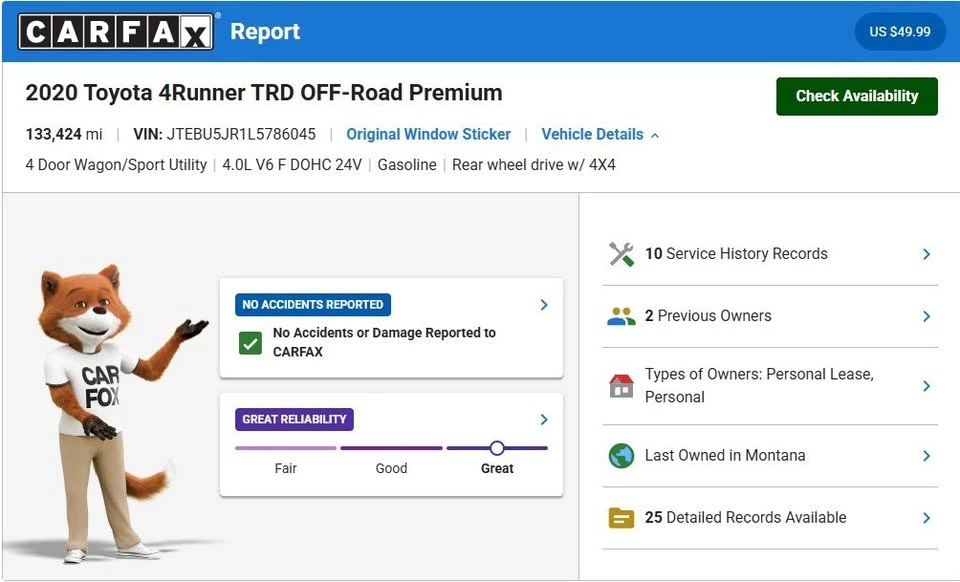Click the Vehicle Details link

coord(592,134)
